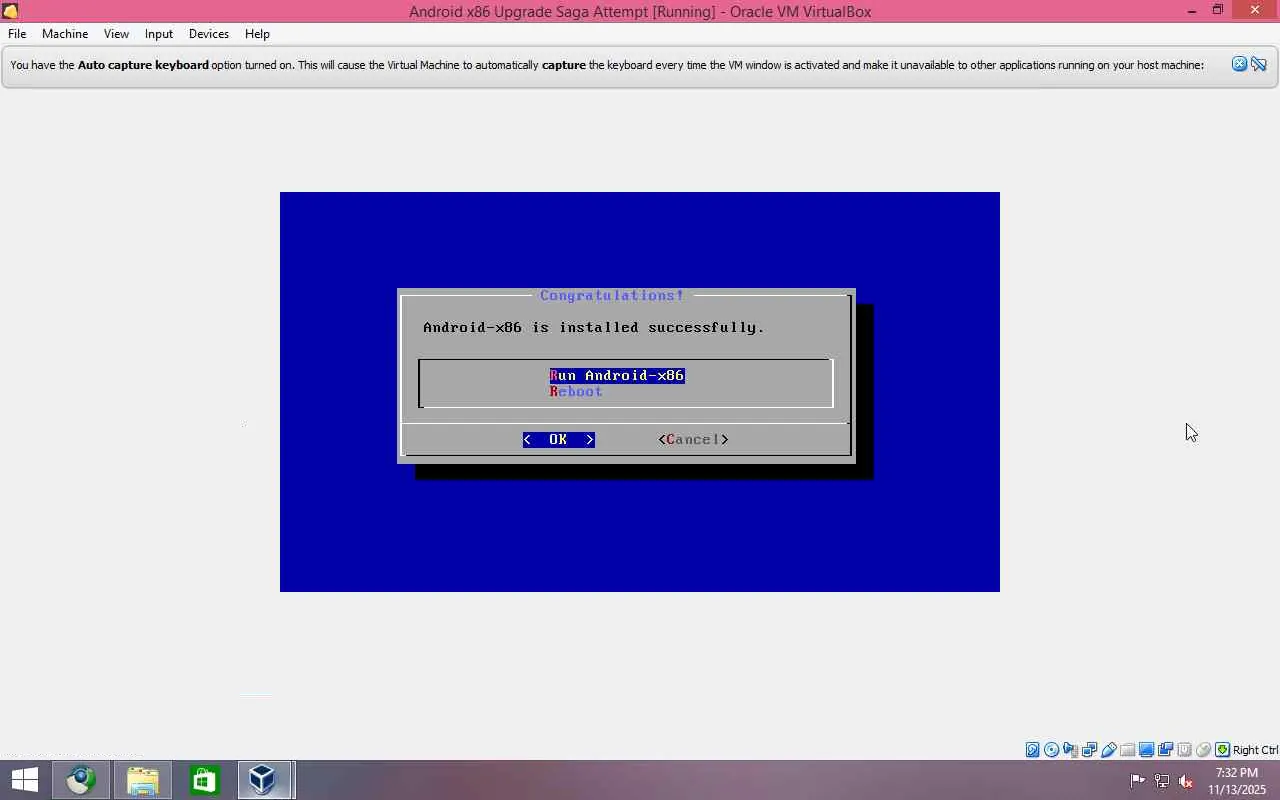Open the green Store app on taskbar
The width and height of the screenshot is (1280, 800).
pyautogui.click(x=204, y=780)
